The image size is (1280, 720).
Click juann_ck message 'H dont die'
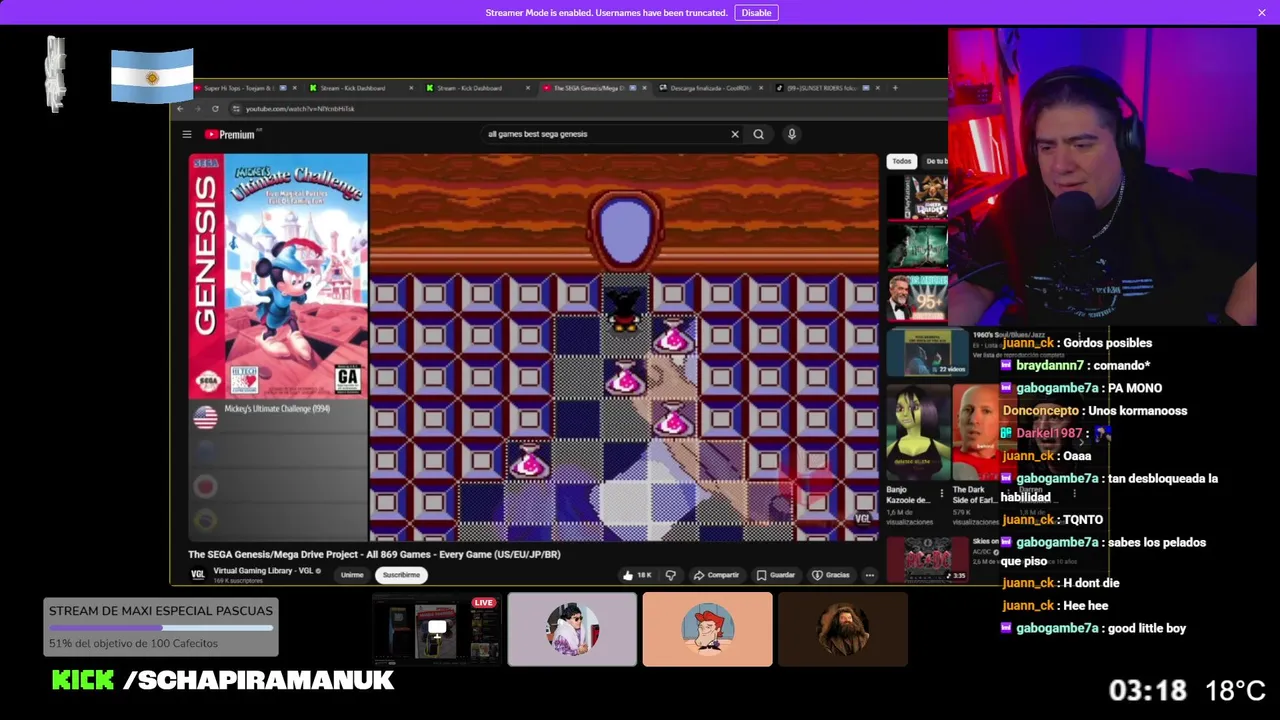pyautogui.click(x=1091, y=583)
